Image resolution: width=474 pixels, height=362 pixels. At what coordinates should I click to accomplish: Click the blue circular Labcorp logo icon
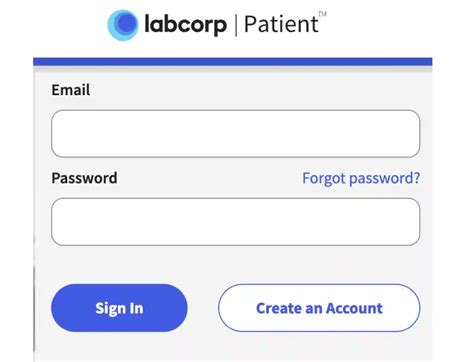tap(123, 25)
